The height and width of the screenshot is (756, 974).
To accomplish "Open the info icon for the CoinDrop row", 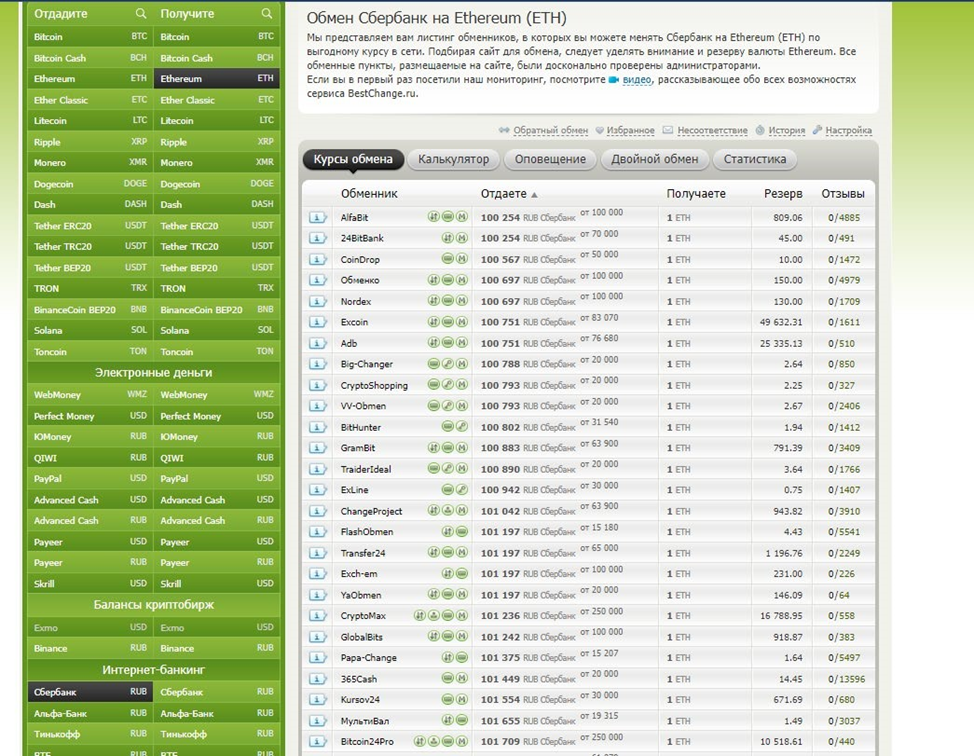I will pos(317,259).
